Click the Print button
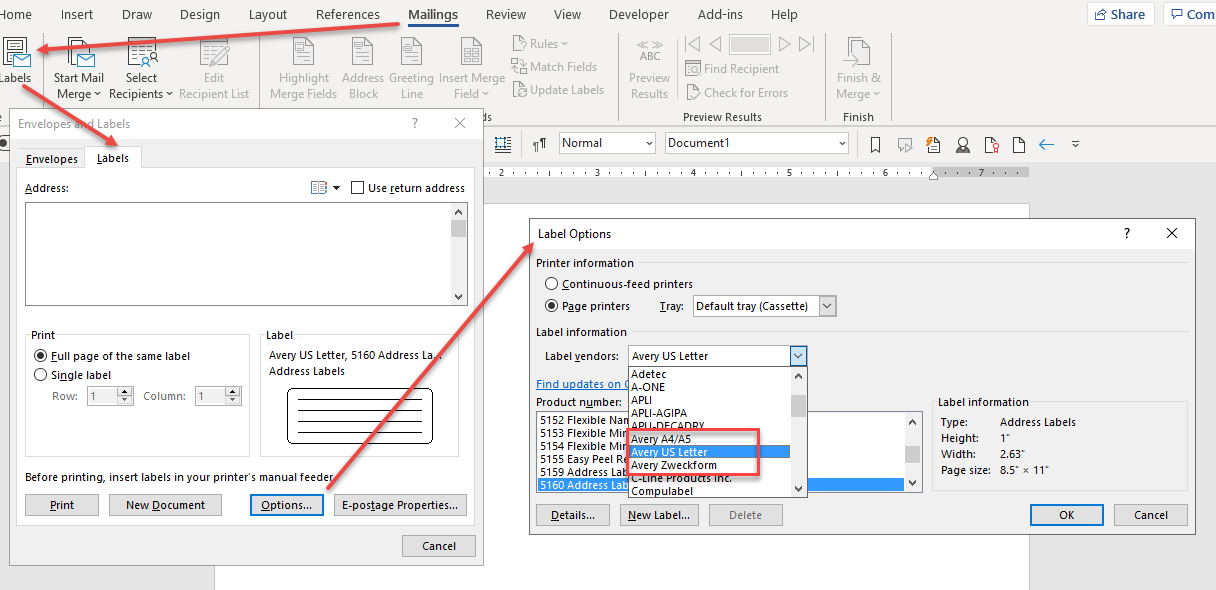The width and height of the screenshot is (1216, 590). [62, 505]
